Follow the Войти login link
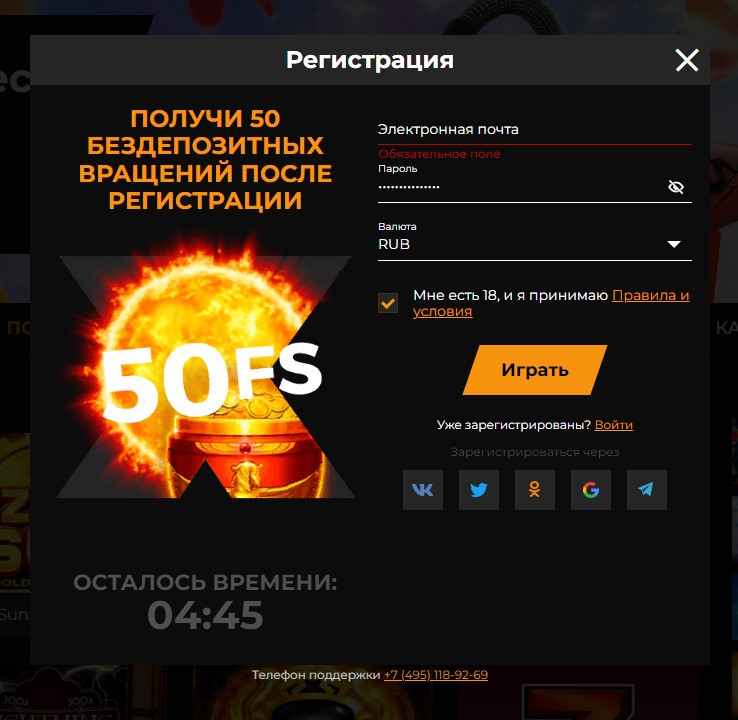 tap(614, 424)
